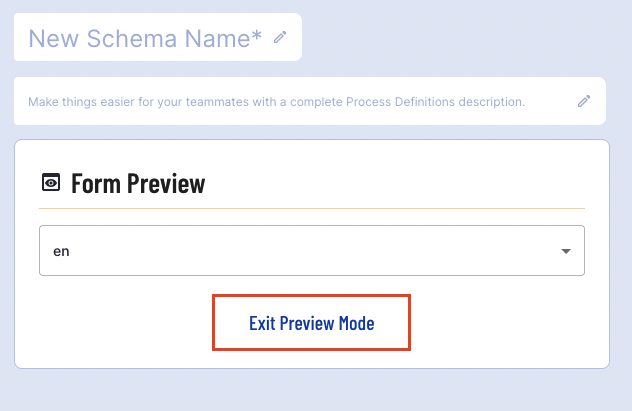Click the pencil icon beside New Schema Name
The image size is (632, 411).
point(281,37)
